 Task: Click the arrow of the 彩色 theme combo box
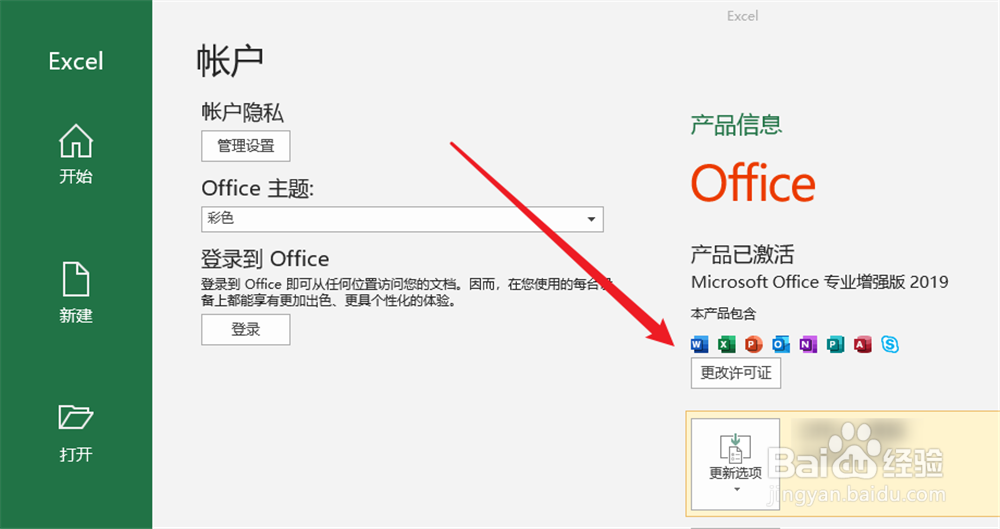tap(591, 219)
